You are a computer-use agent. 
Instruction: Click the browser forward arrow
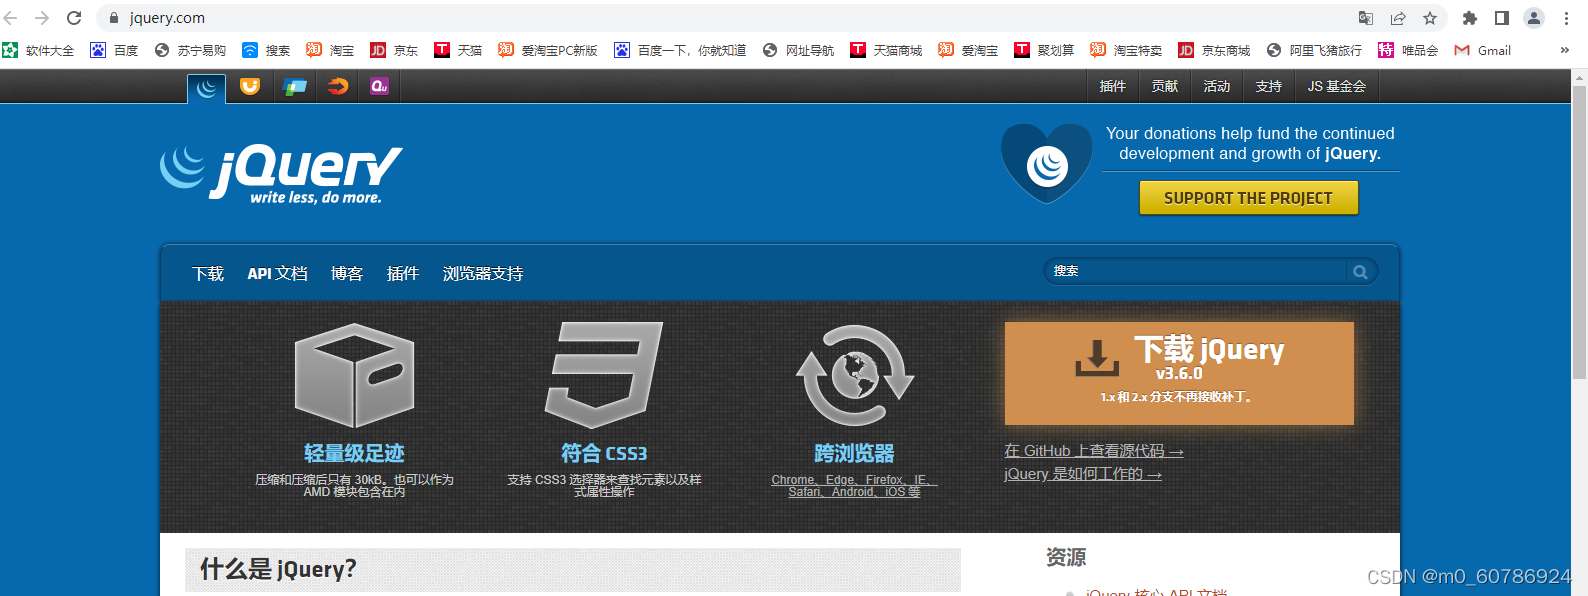[x=42, y=18]
